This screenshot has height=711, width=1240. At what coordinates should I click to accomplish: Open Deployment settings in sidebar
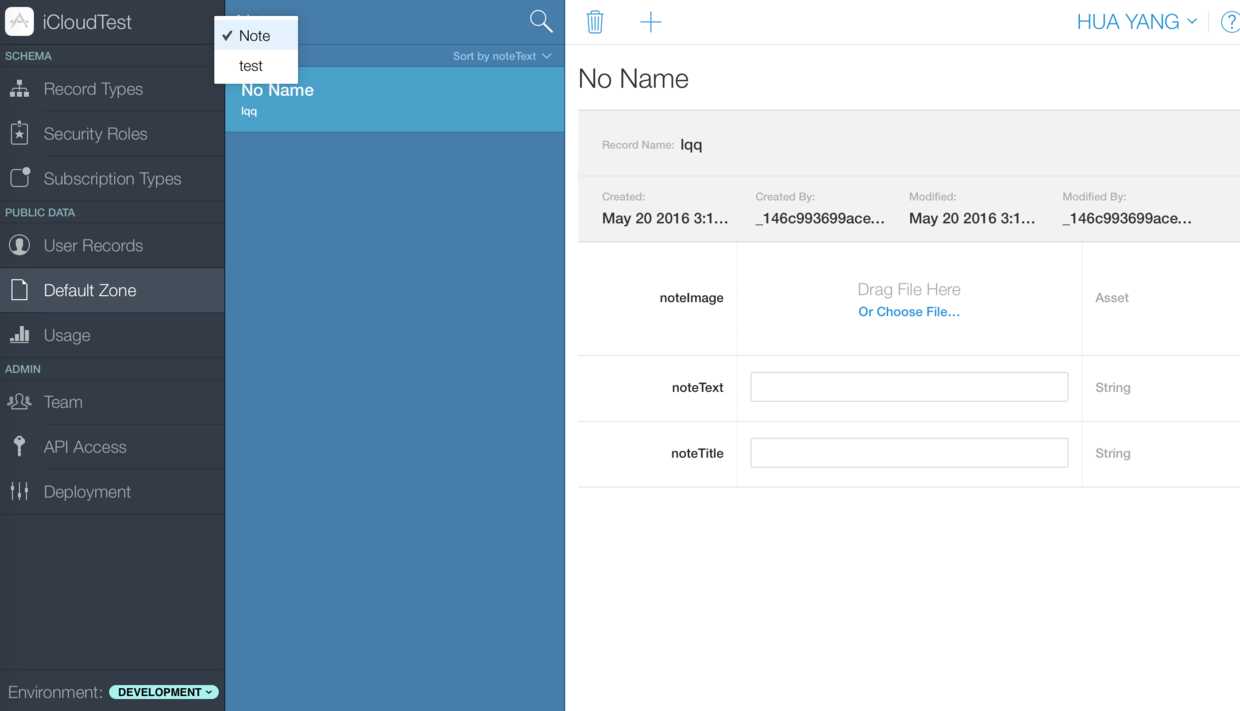[x=87, y=492]
